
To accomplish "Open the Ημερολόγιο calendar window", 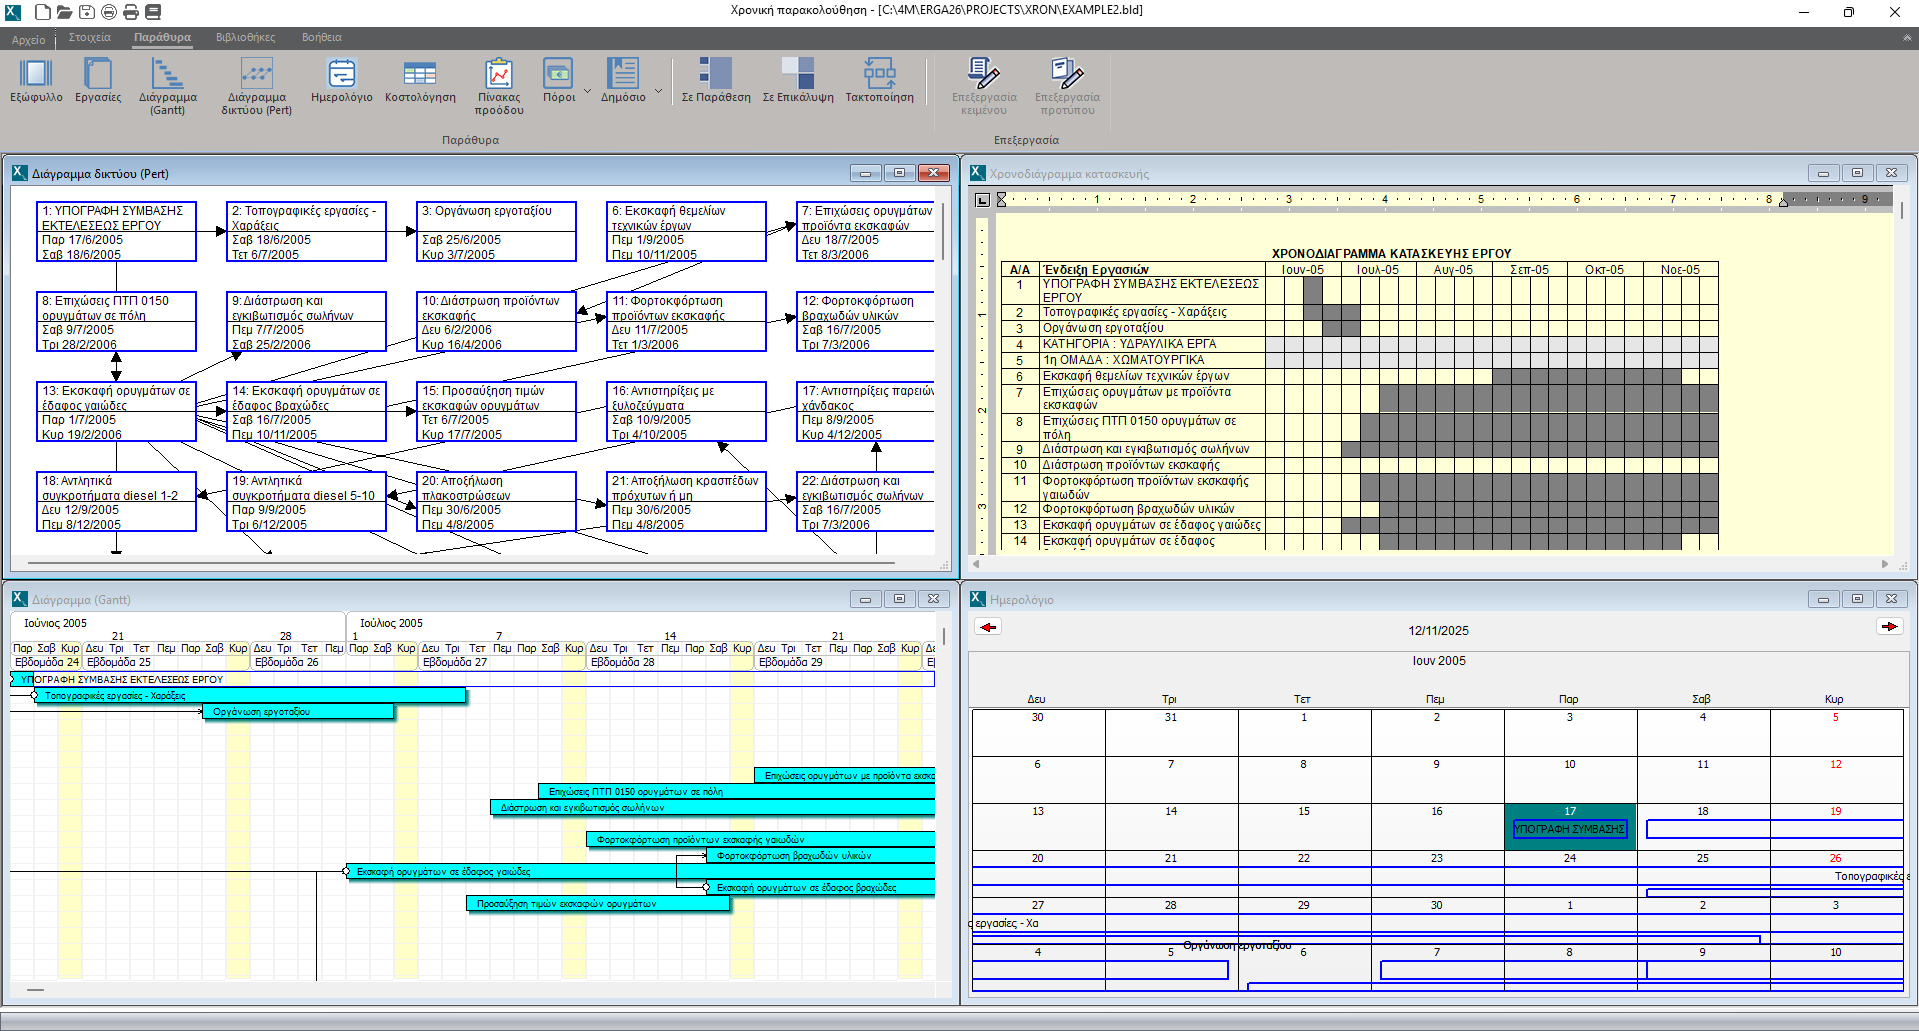I will pos(341,80).
